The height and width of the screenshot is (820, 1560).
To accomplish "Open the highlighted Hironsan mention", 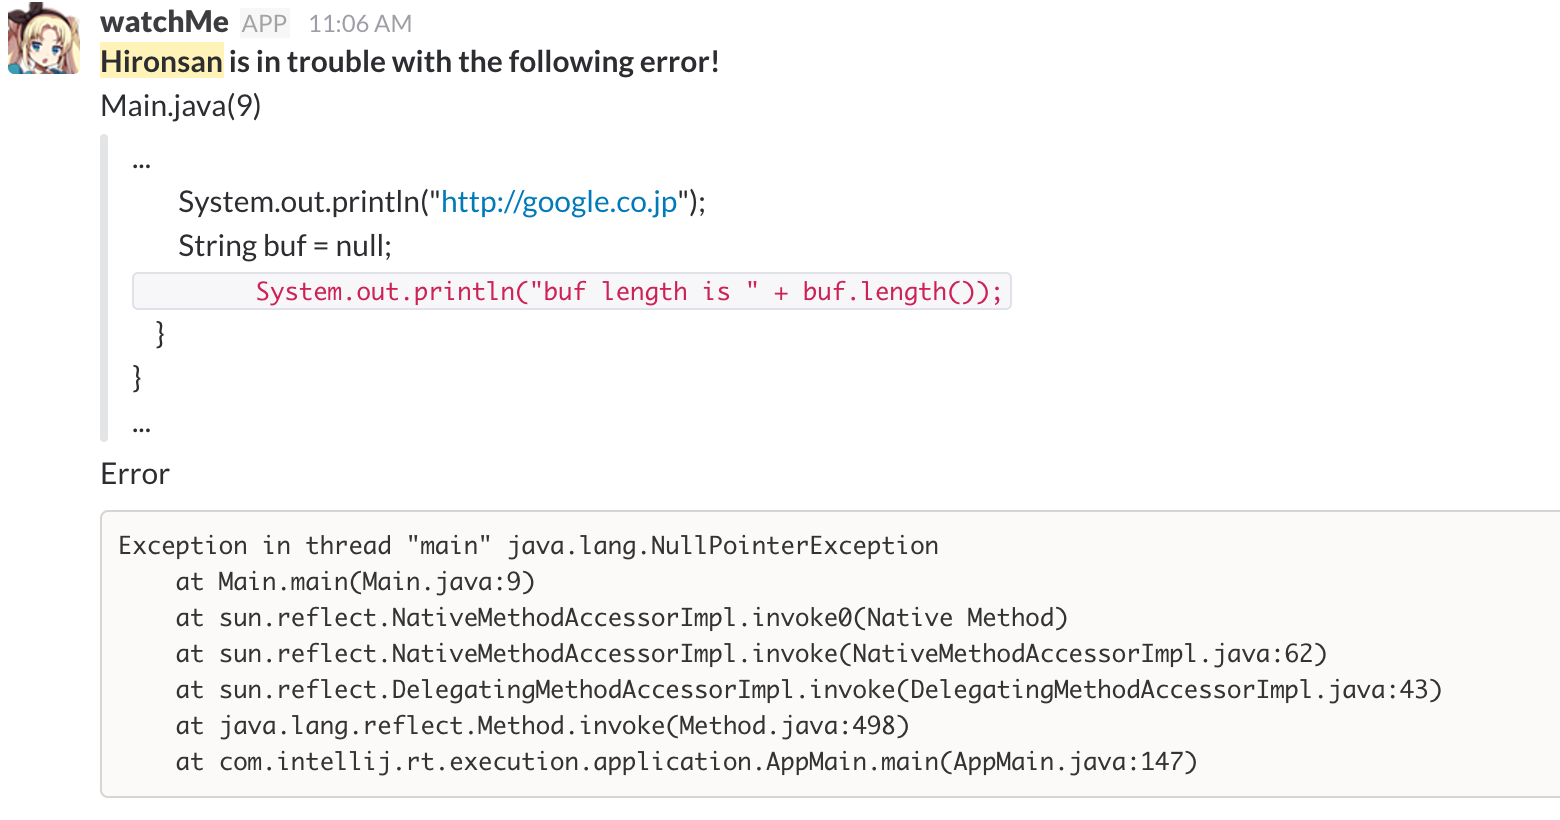I will pyautogui.click(x=161, y=62).
